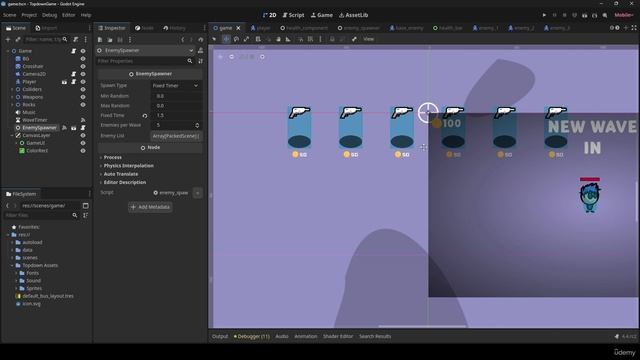Switch to the player scene tab

(260, 28)
